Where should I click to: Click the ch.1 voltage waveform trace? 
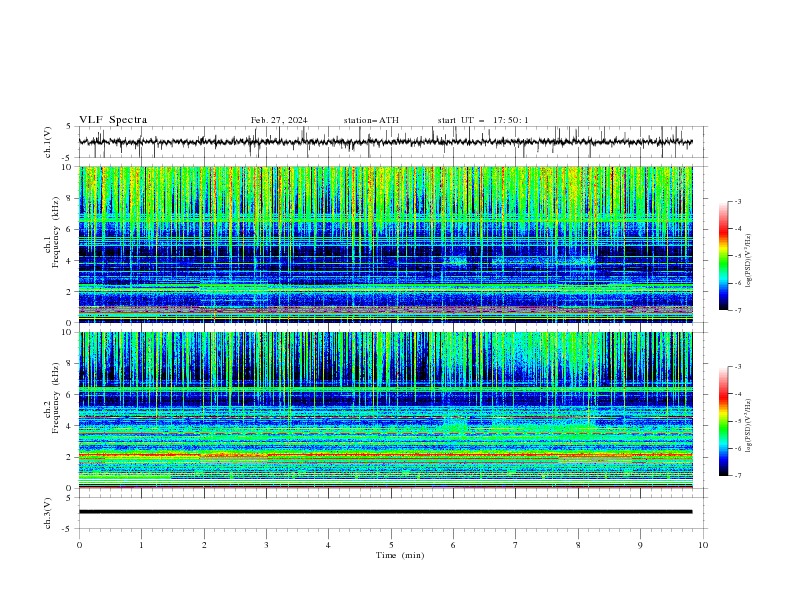pyautogui.click(x=385, y=142)
